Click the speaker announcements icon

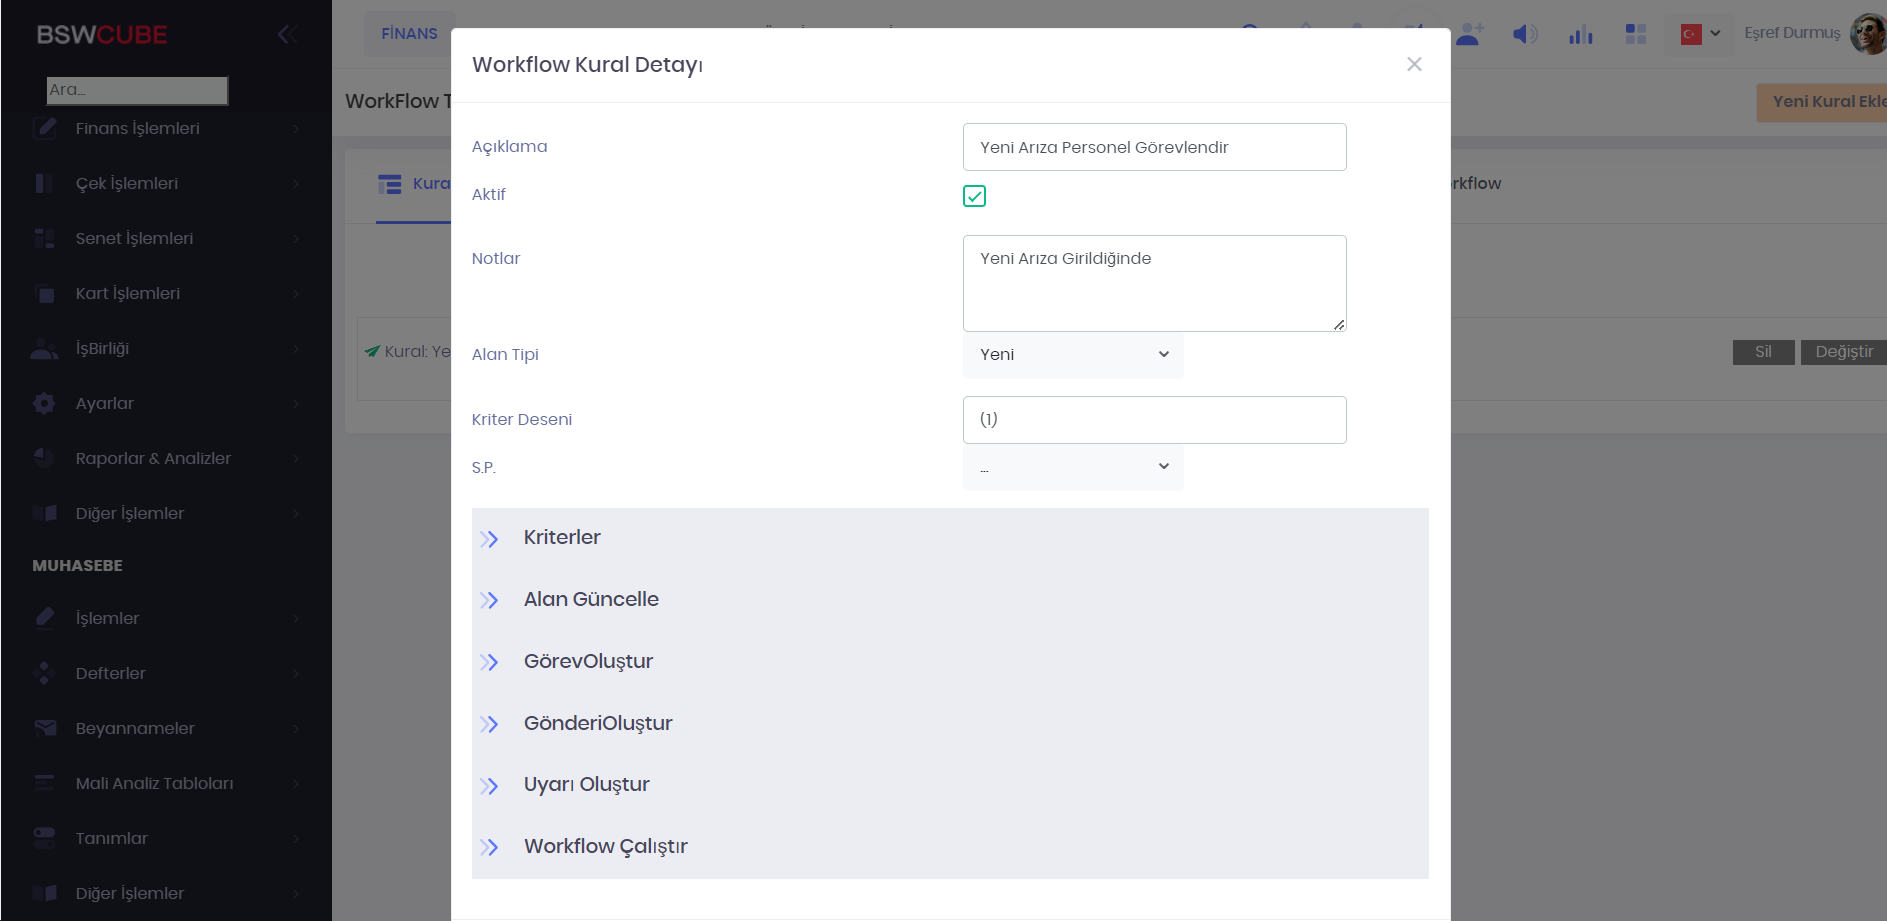point(1524,34)
